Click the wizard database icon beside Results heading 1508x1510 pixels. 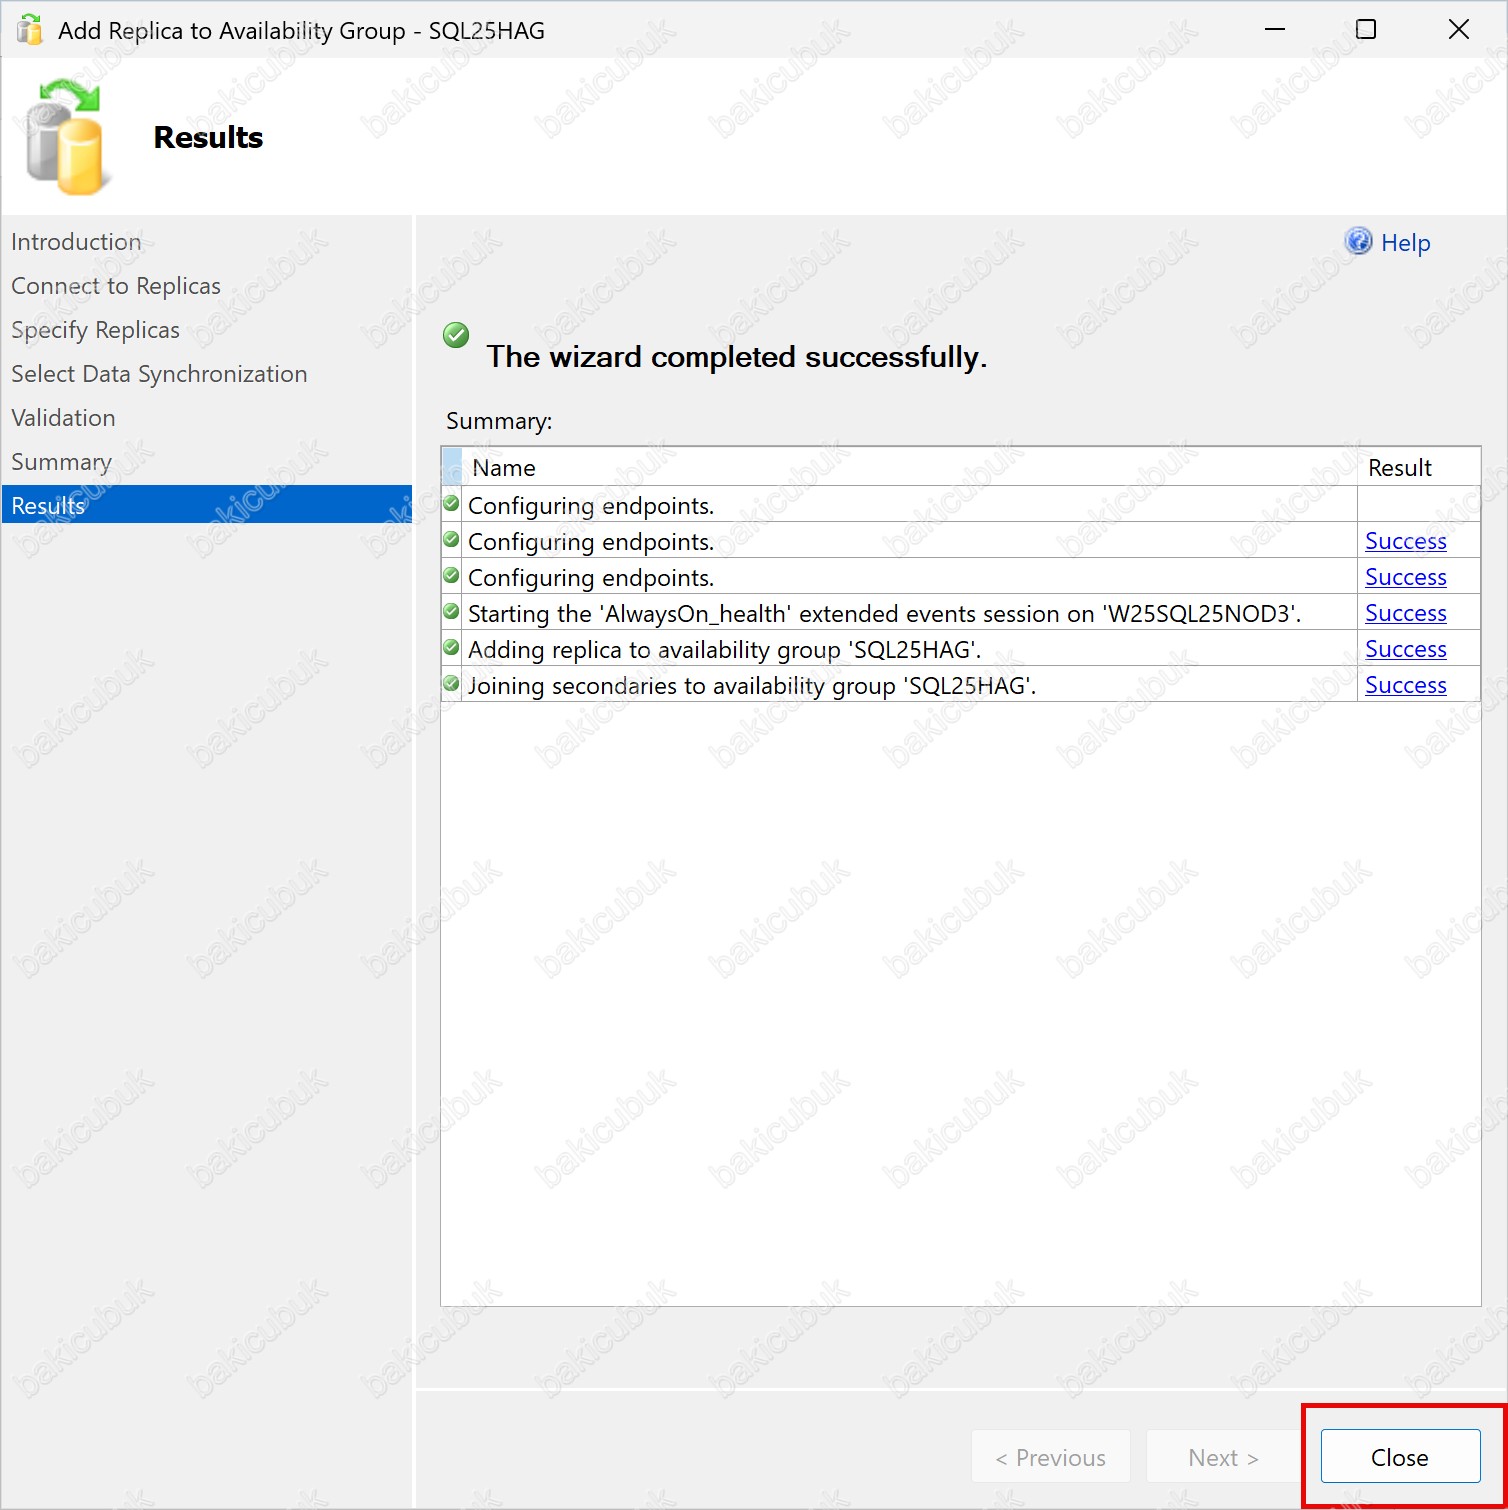pyautogui.click(x=66, y=138)
